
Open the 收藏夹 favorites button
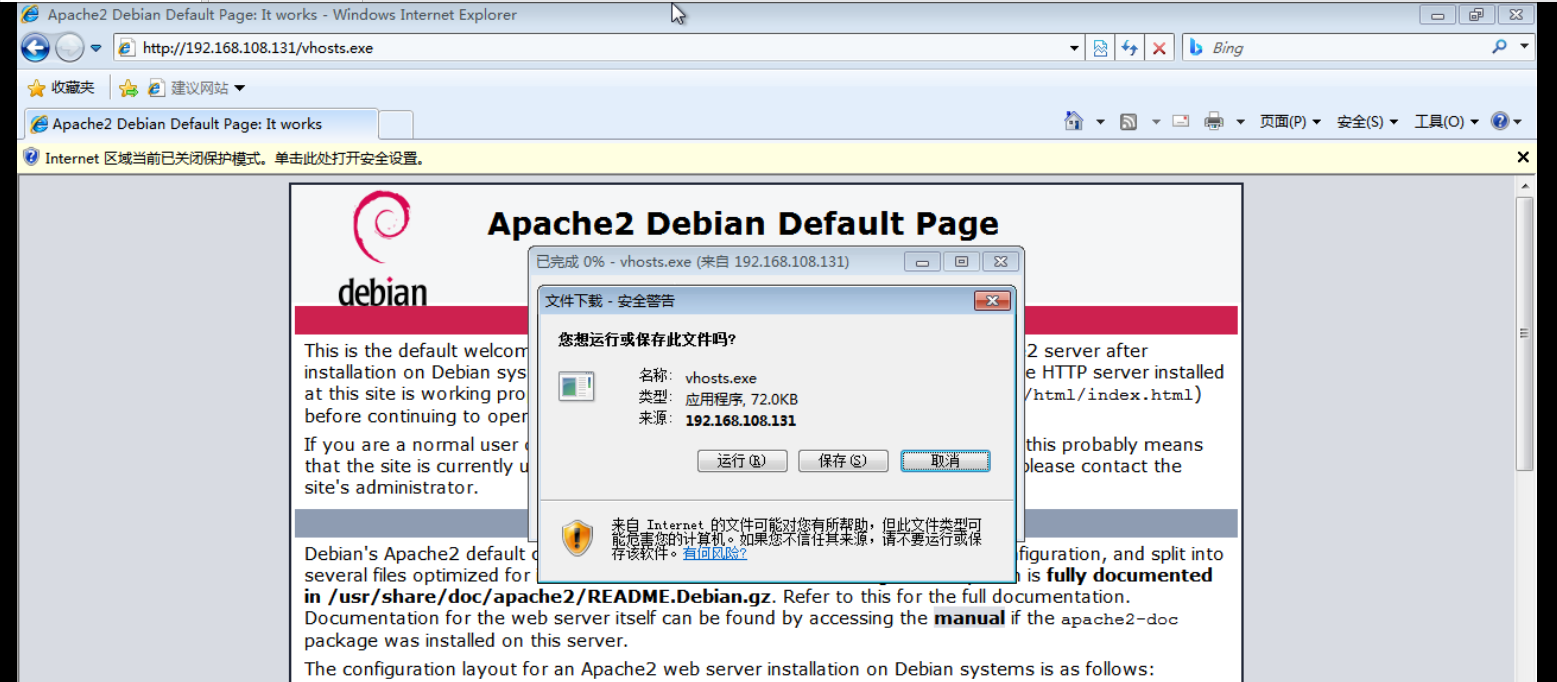[x=61, y=88]
